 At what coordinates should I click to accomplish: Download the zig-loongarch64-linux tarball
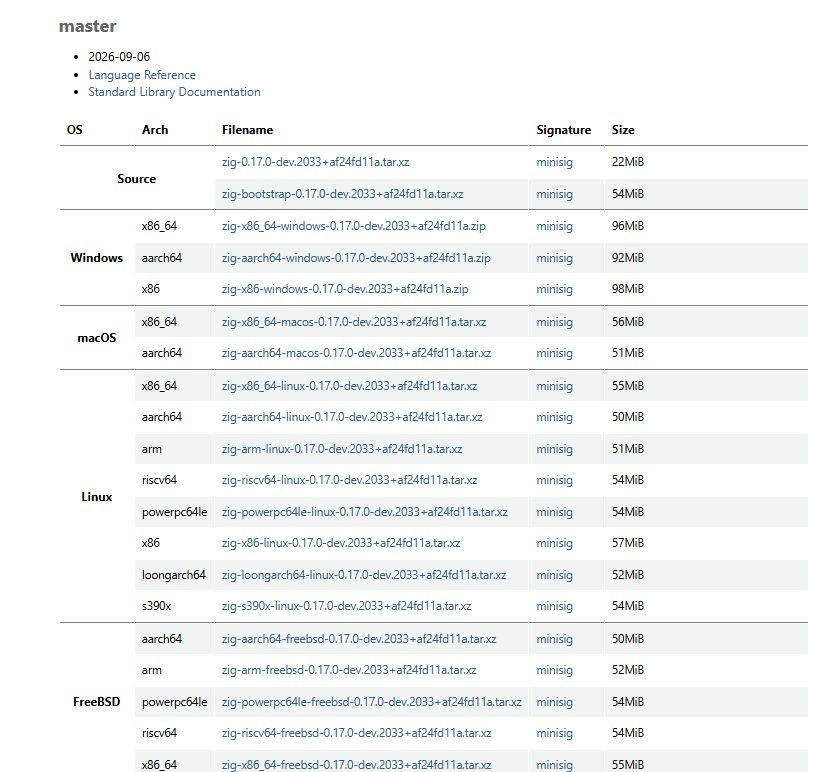click(x=364, y=575)
